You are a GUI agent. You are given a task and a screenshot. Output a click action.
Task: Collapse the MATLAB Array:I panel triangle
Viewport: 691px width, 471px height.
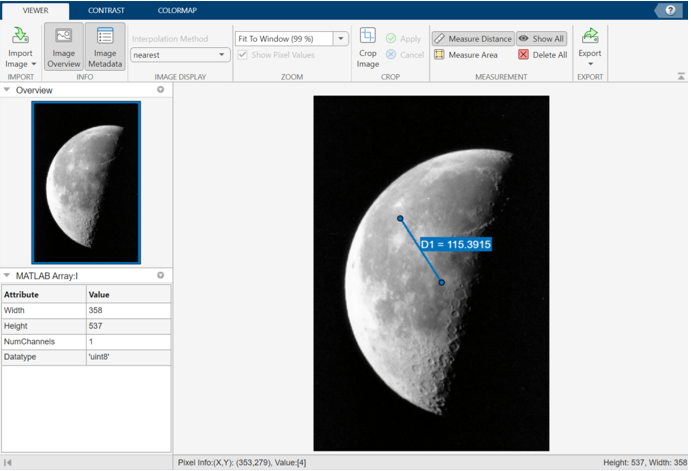tap(7, 275)
